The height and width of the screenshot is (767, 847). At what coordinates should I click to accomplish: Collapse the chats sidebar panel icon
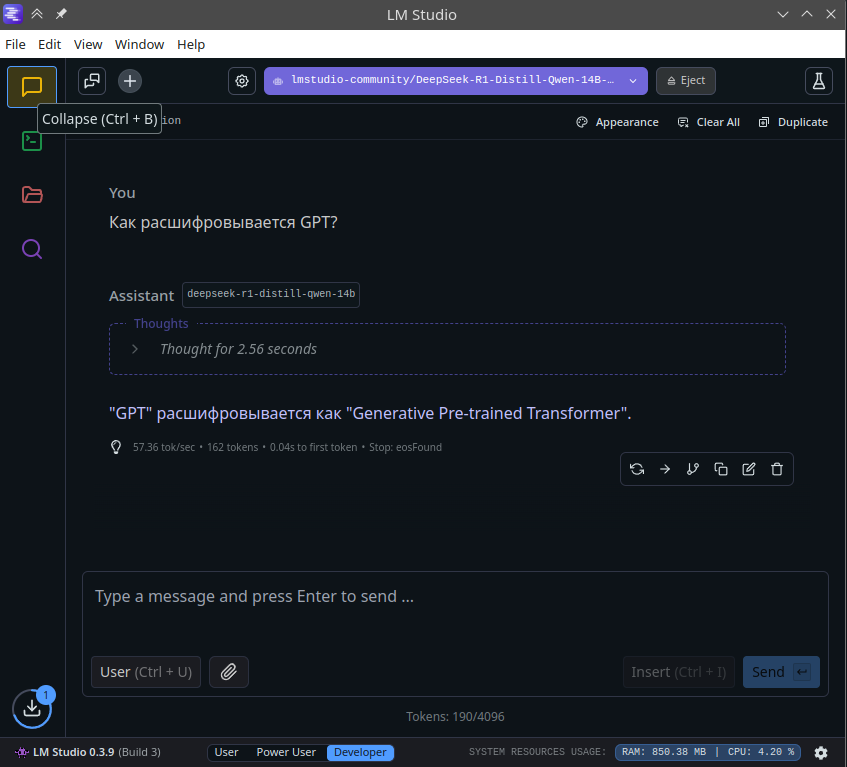(92, 81)
